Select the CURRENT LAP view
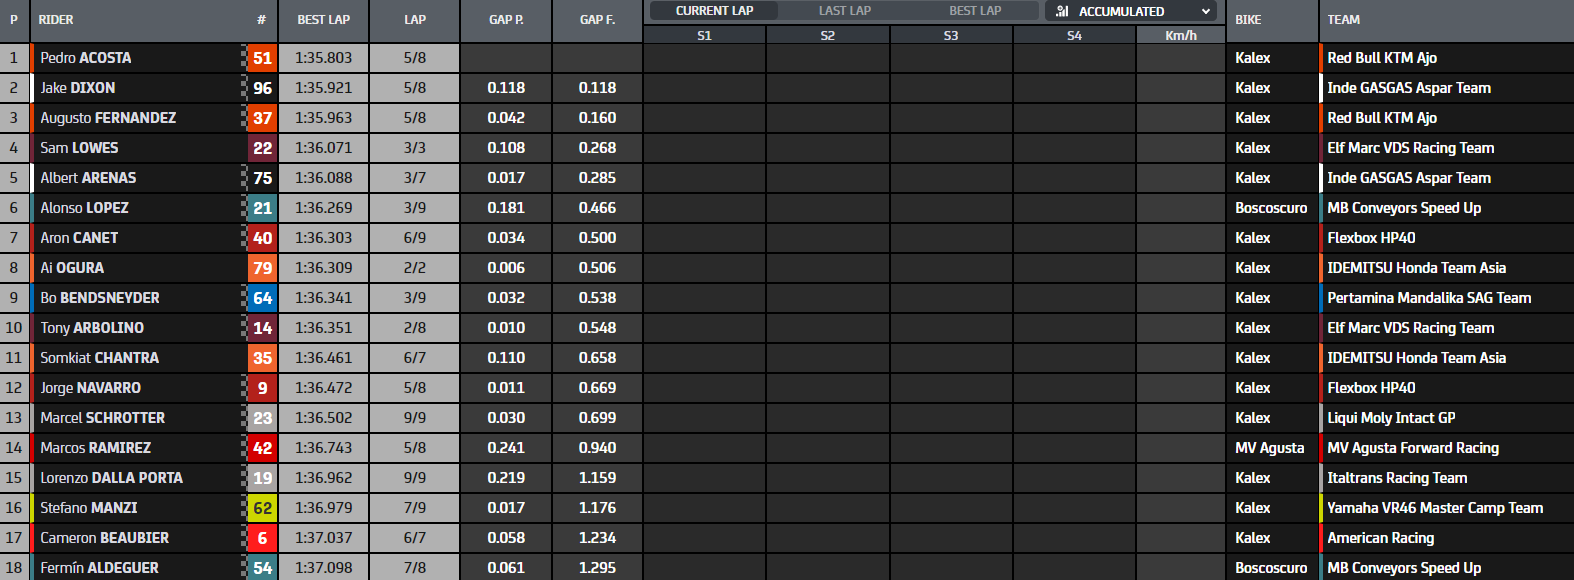The width and height of the screenshot is (1574, 580). (x=714, y=11)
